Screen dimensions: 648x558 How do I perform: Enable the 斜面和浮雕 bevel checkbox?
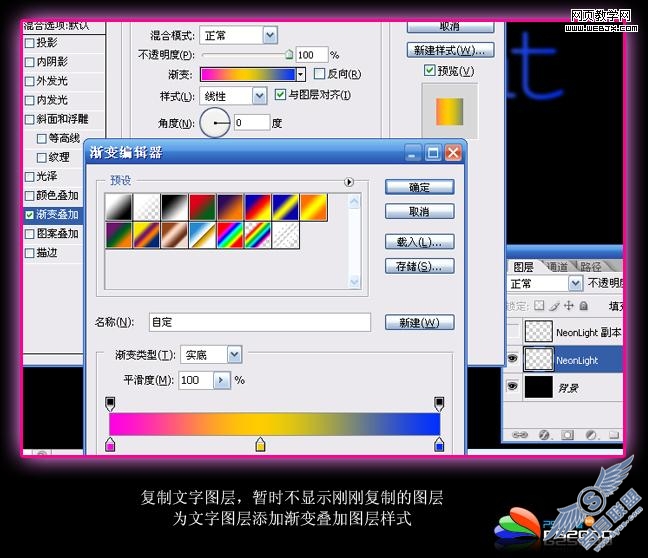coord(30,119)
